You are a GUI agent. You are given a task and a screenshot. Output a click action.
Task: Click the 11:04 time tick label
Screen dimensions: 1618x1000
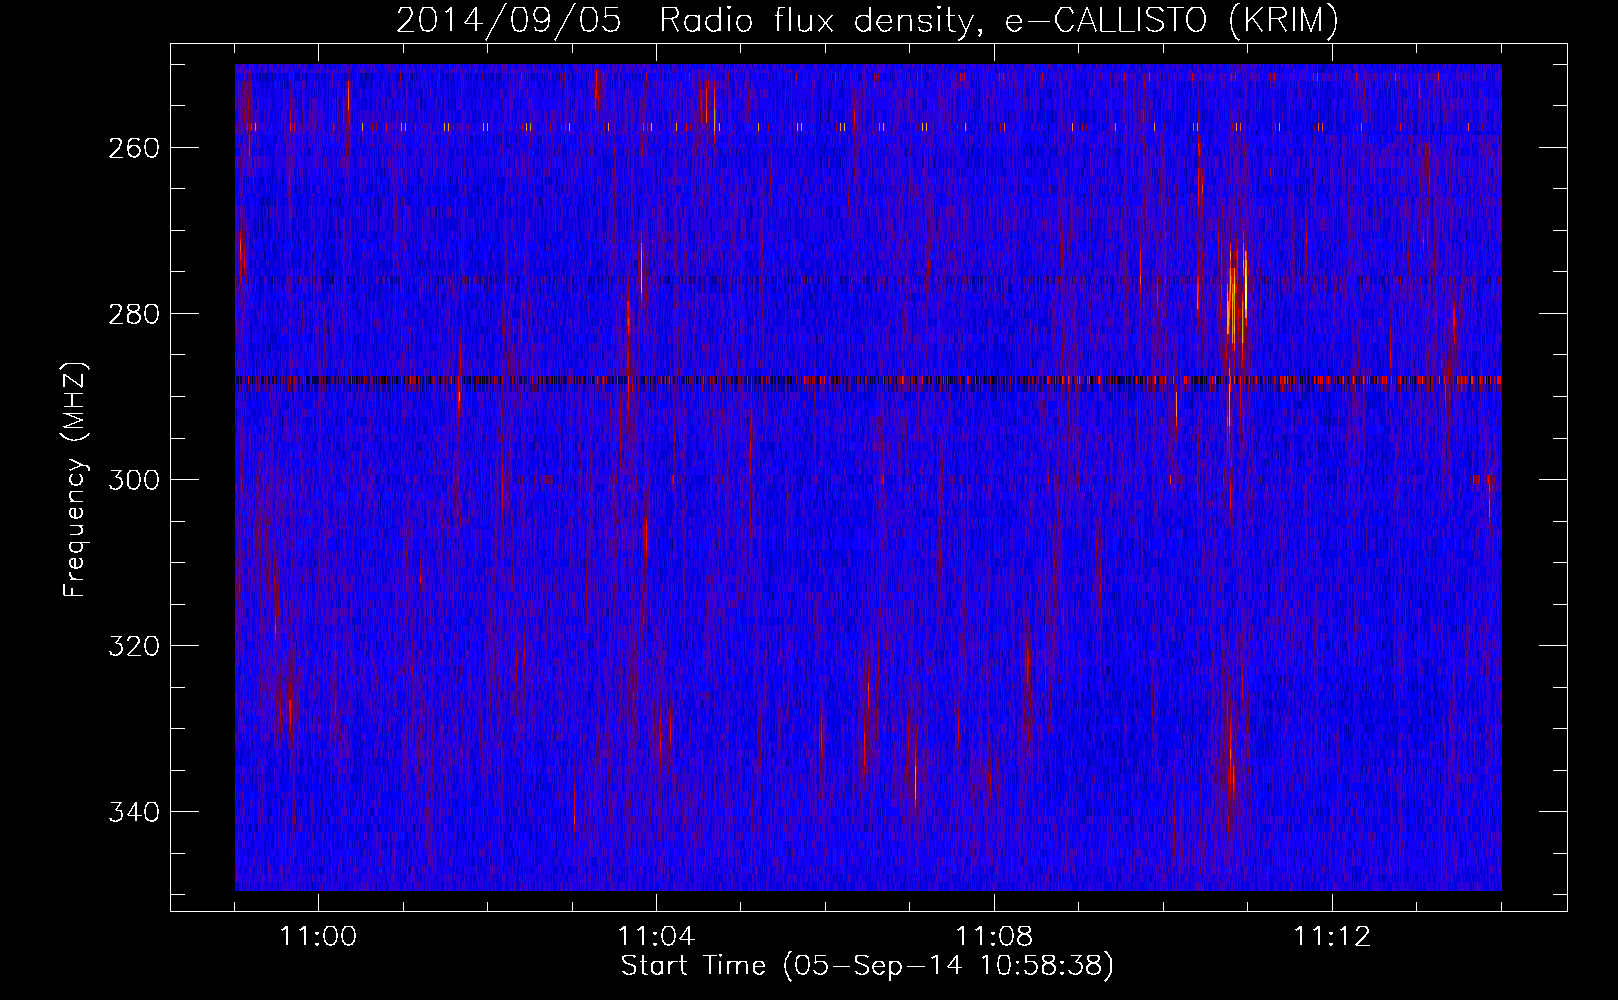click(x=656, y=937)
